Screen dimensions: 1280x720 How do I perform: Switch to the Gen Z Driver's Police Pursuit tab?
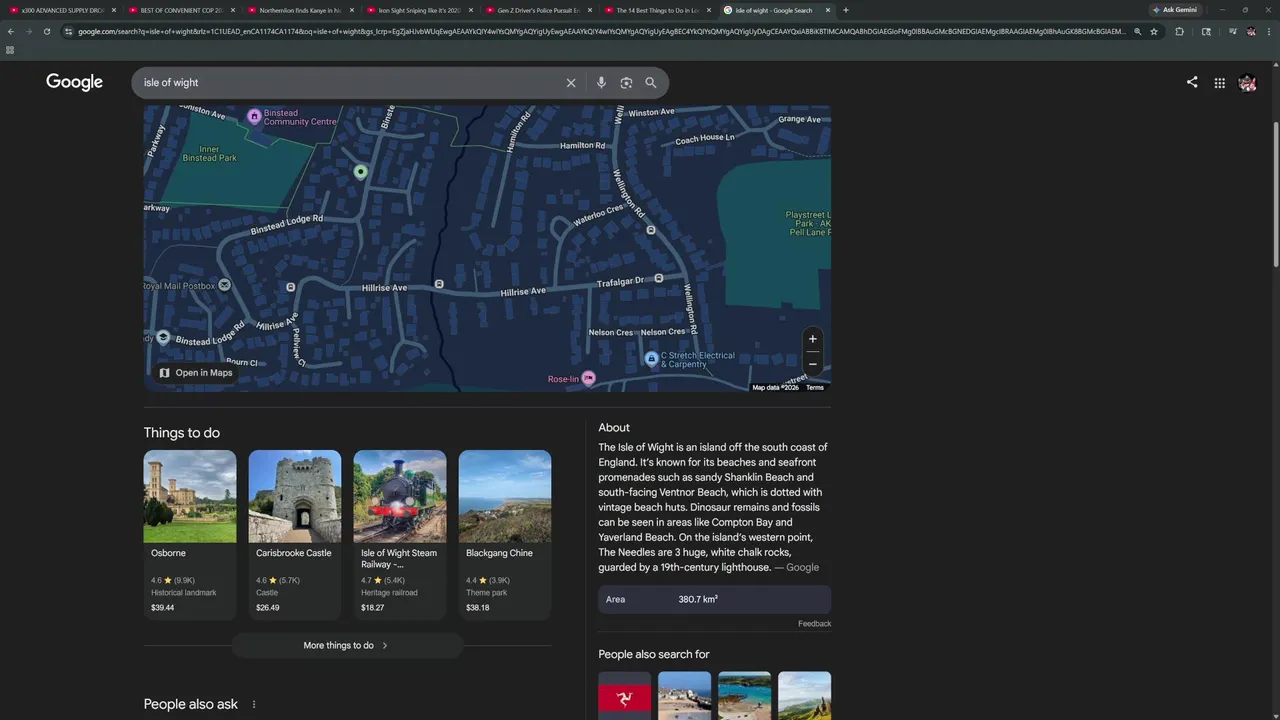(x=538, y=10)
